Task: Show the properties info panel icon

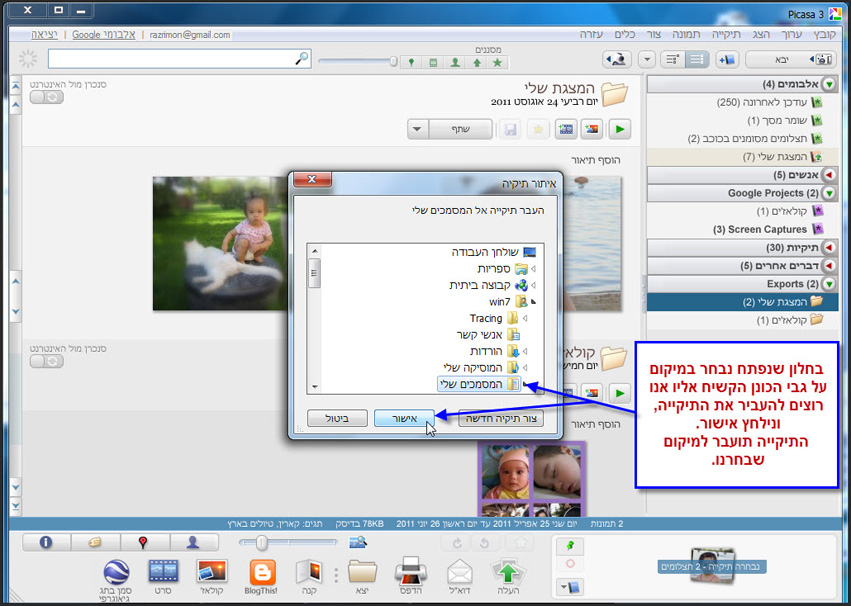Action: click(x=46, y=542)
